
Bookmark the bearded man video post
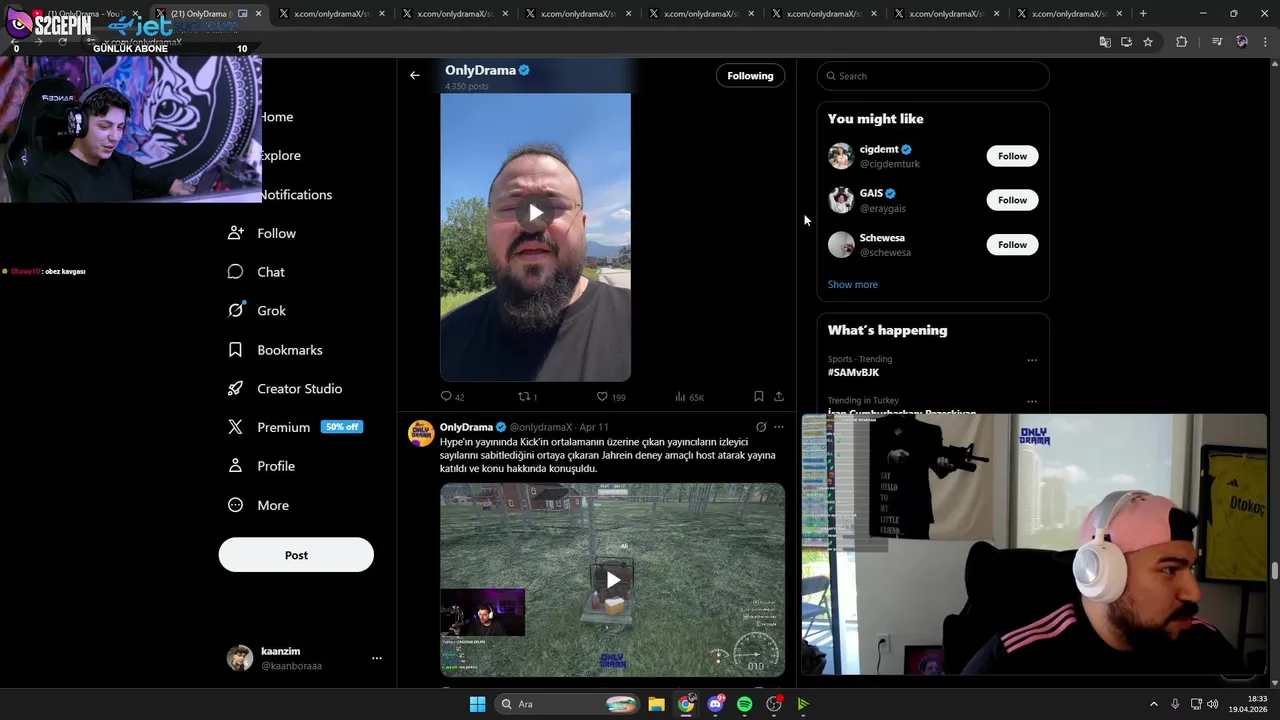pos(759,397)
